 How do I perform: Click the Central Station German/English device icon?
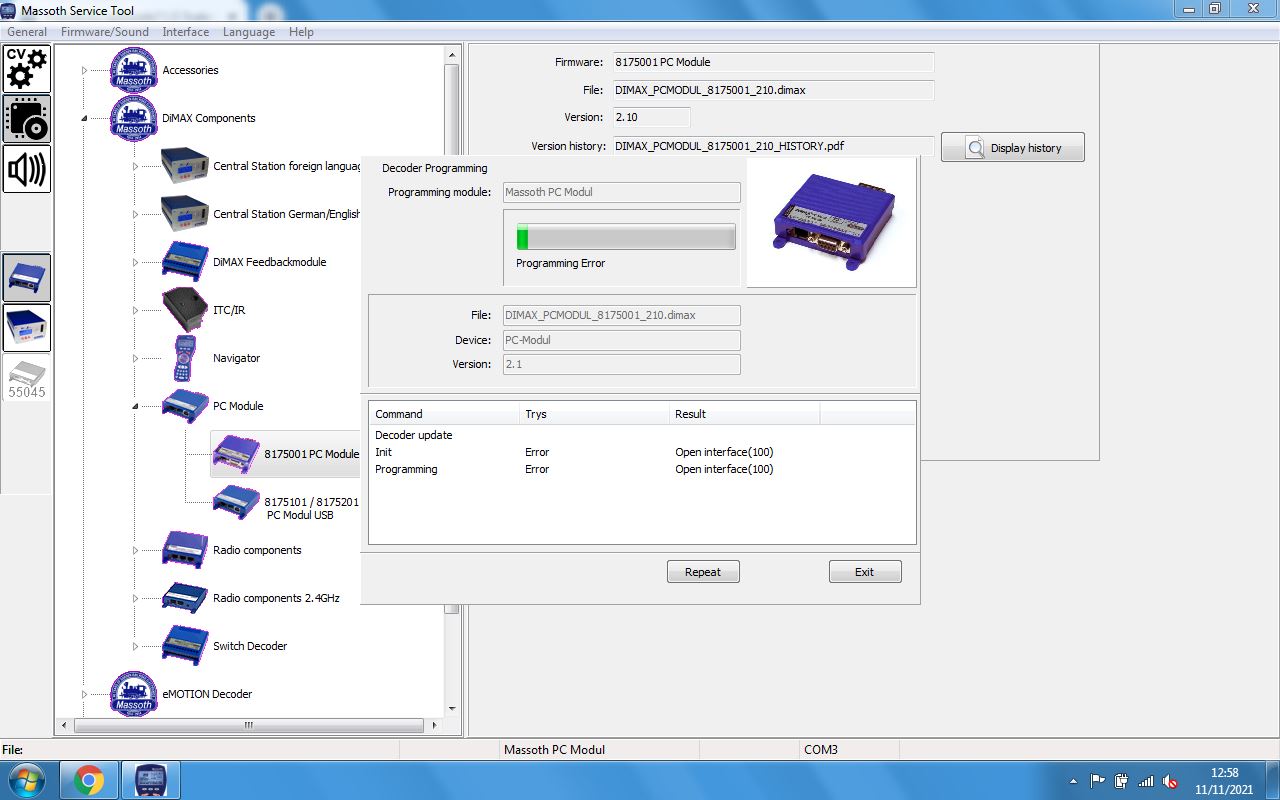[184, 214]
